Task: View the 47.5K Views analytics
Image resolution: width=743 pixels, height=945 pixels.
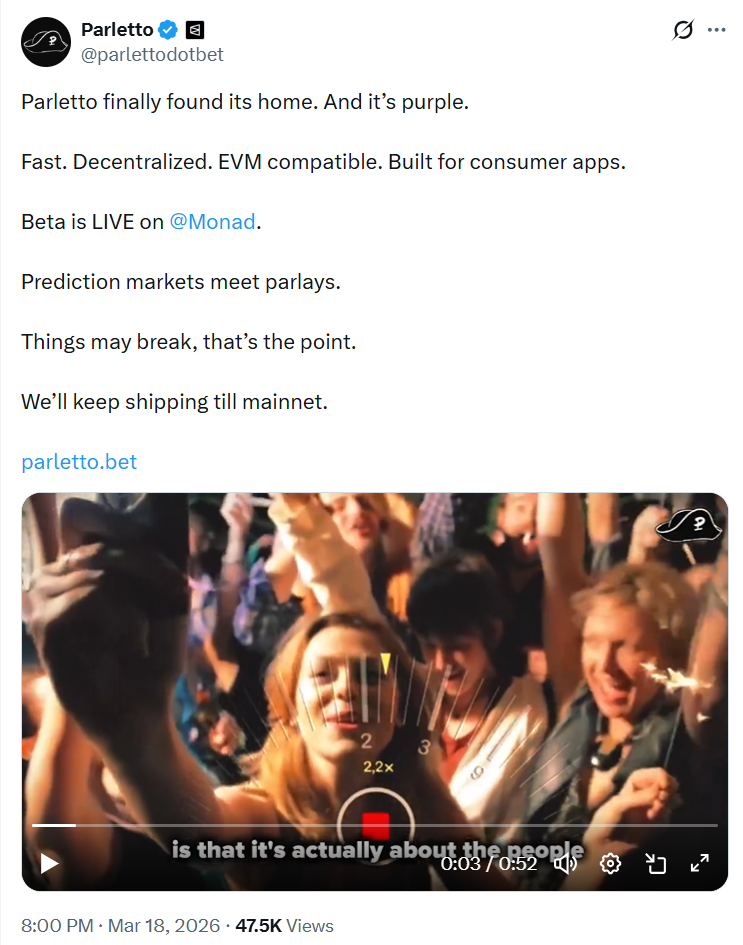Action: tap(284, 926)
